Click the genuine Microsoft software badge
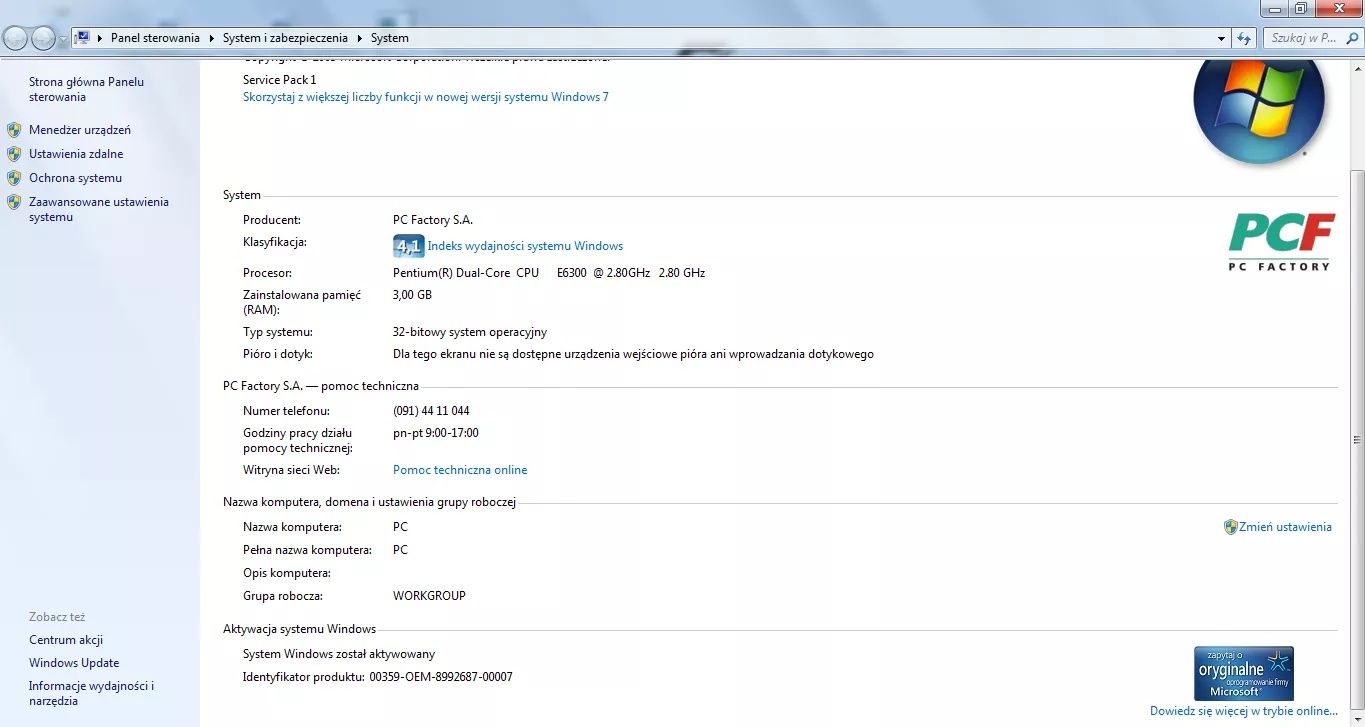 tap(1244, 673)
